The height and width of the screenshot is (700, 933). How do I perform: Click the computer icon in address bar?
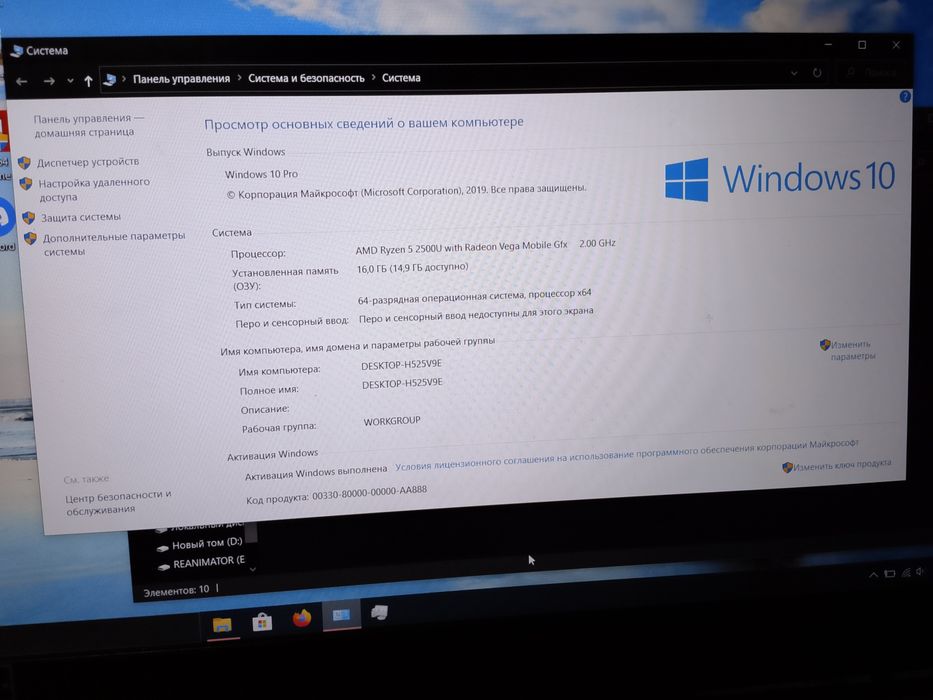tap(109, 79)
